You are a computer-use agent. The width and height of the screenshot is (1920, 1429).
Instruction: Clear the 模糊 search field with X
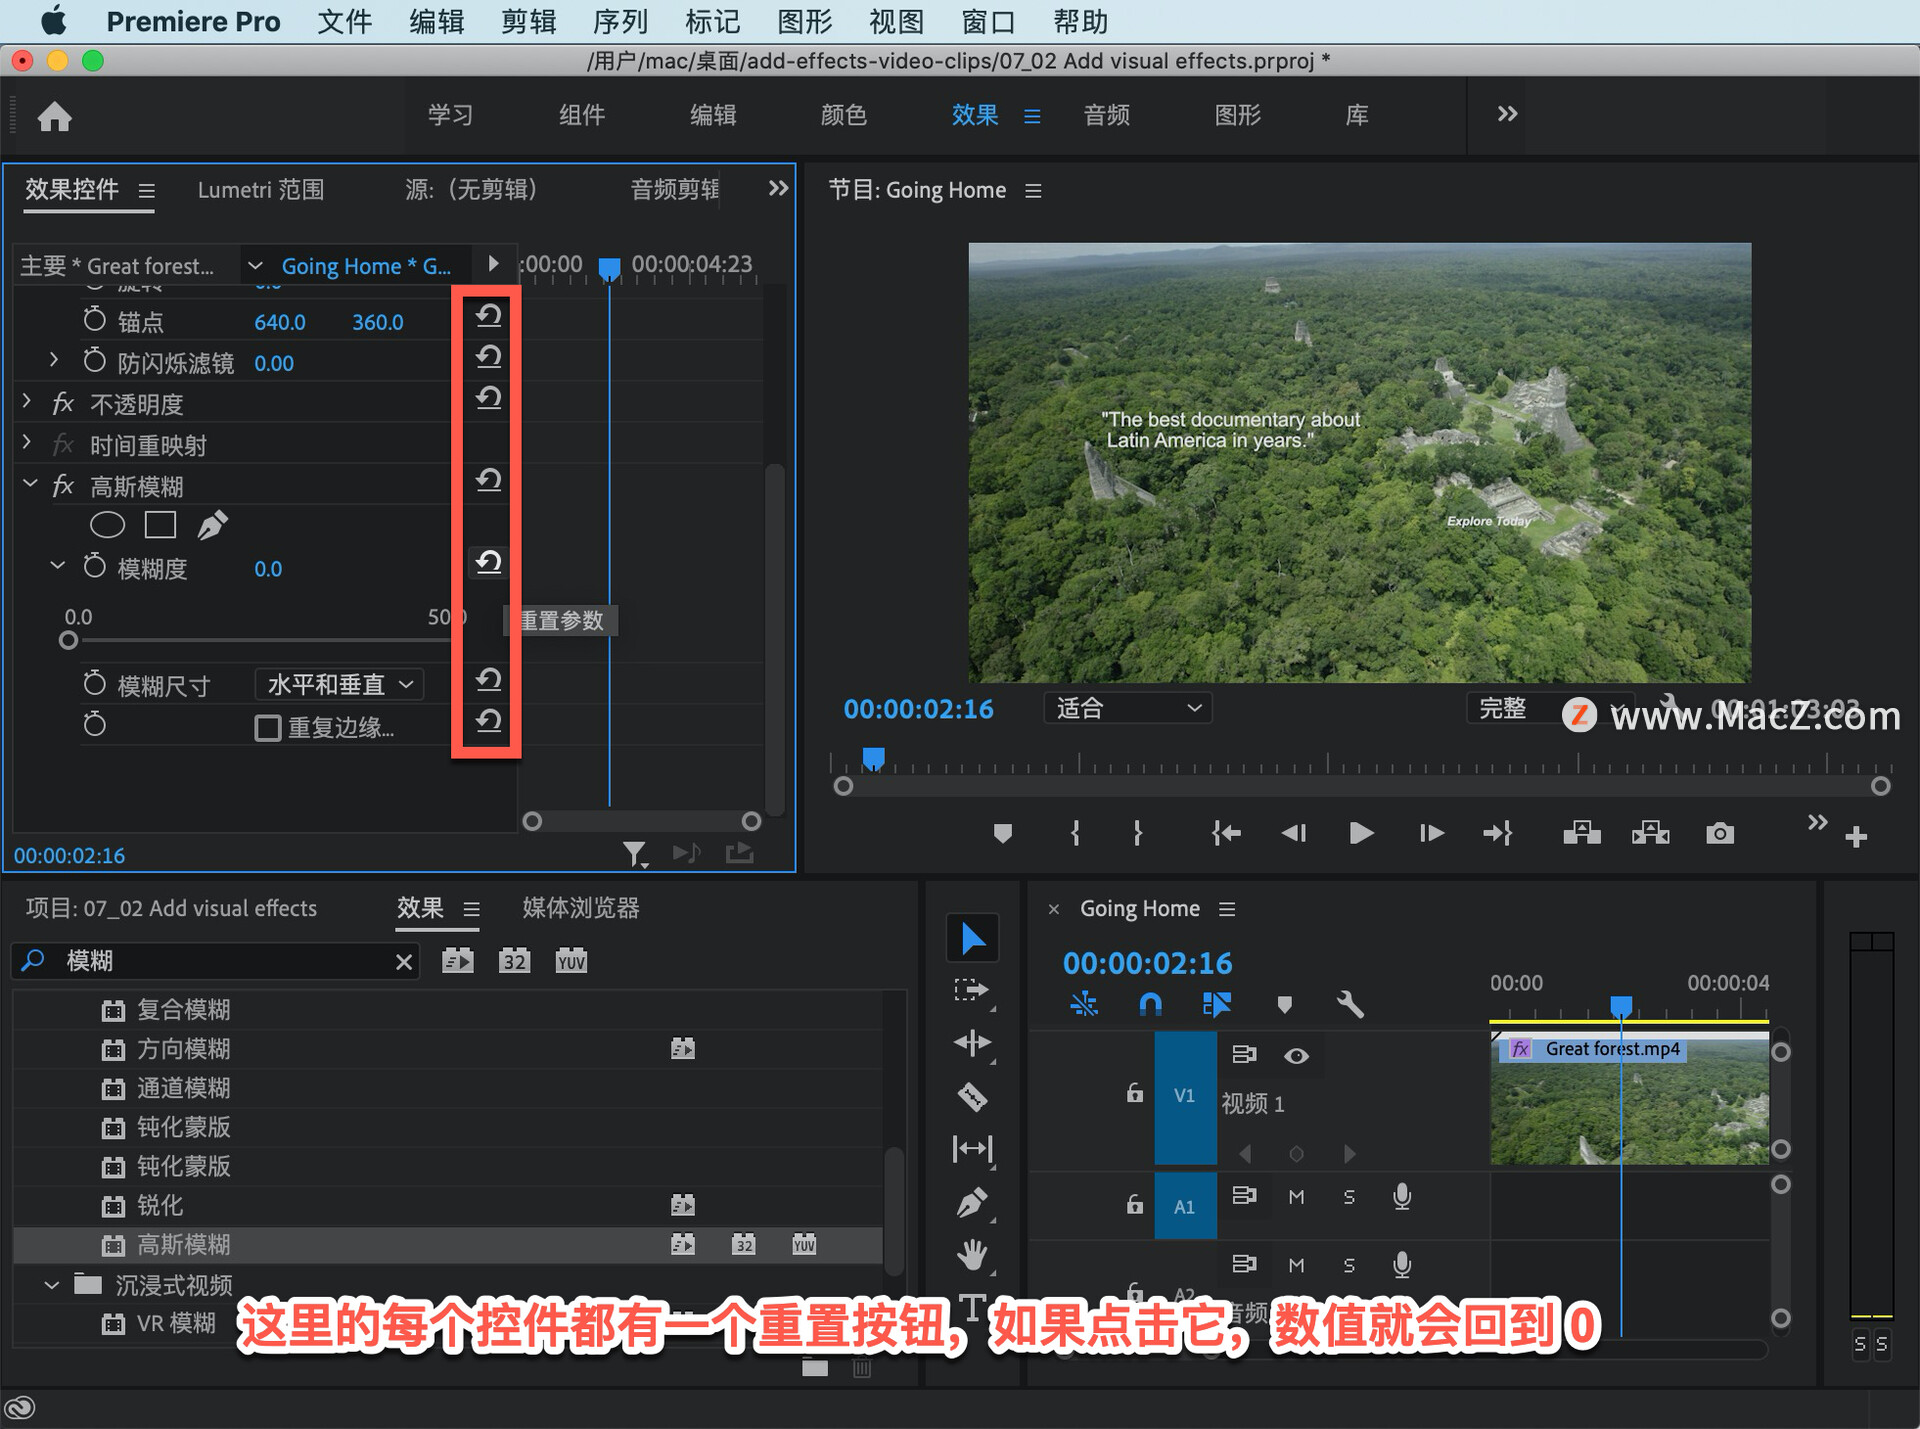[403, 962]
